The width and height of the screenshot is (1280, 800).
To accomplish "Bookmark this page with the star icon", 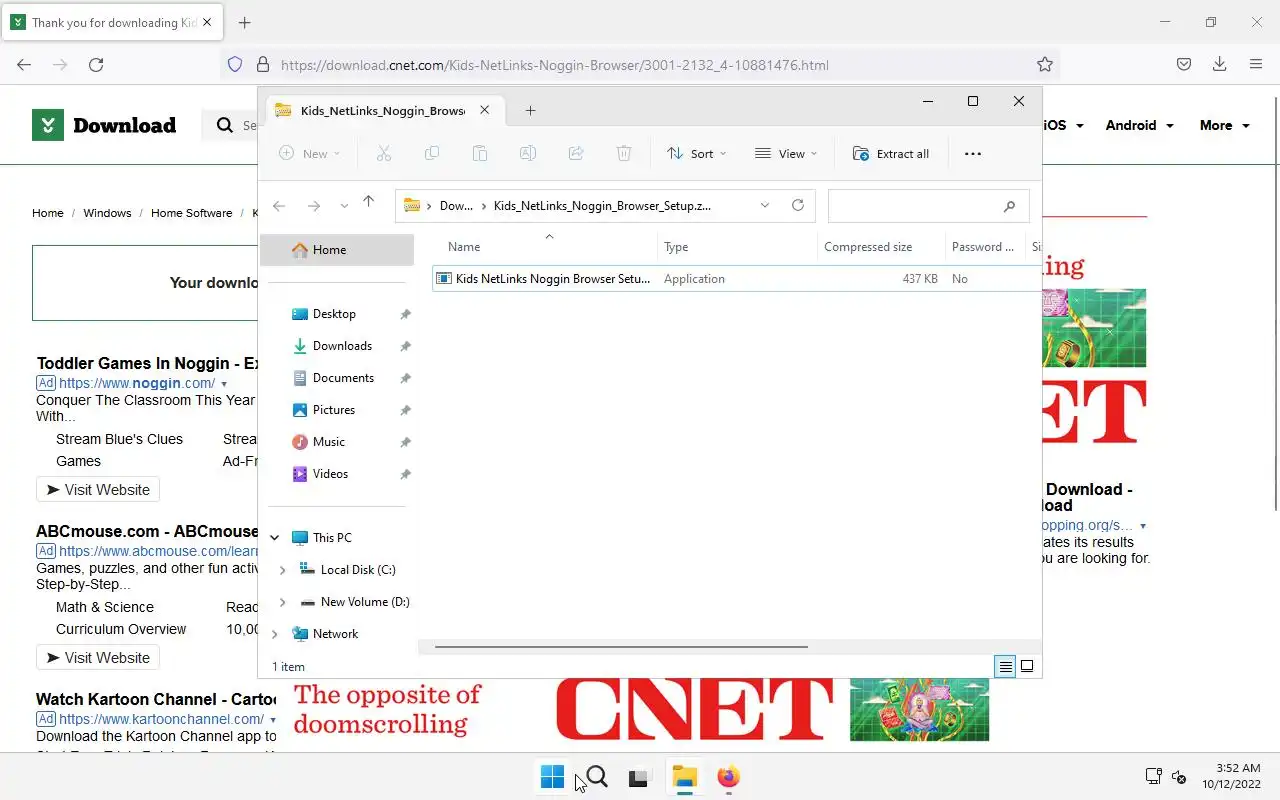I will pyautogui.click(x=1045, y=65).
